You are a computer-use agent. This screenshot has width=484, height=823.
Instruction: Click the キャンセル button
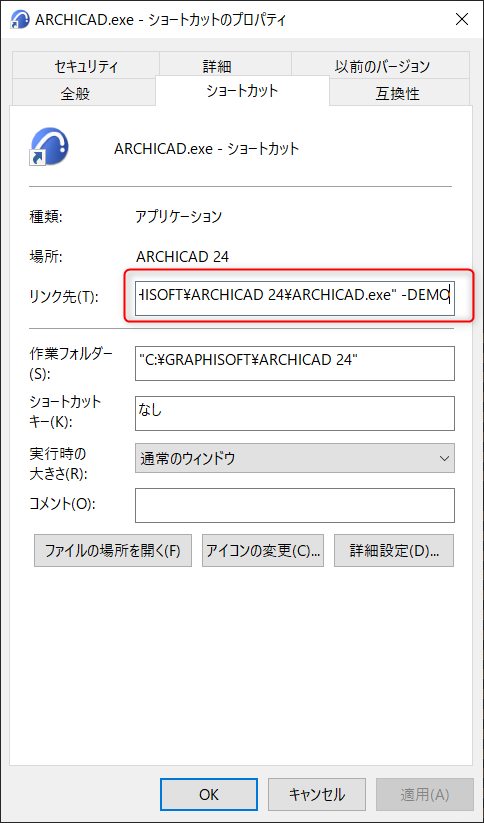click(317, 795)
